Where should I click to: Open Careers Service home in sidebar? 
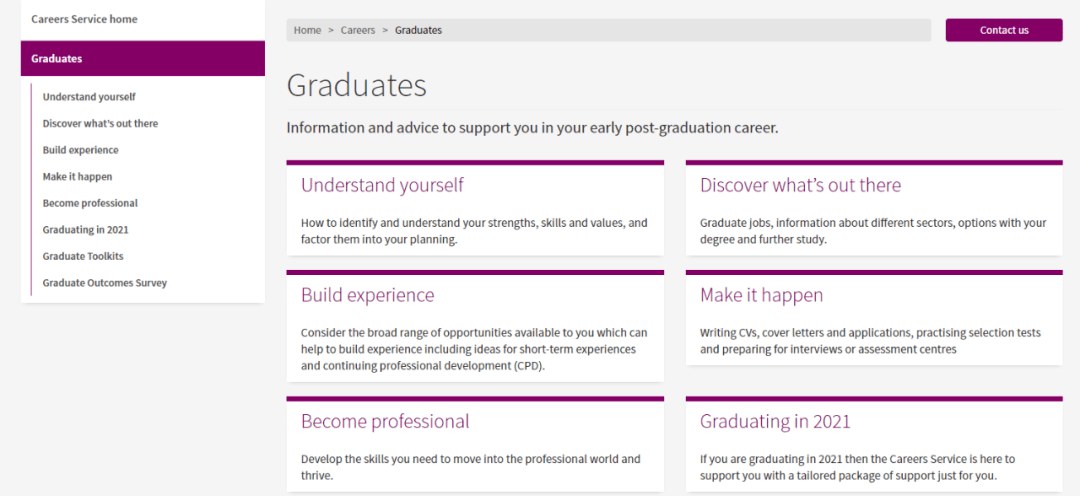[x=84, y=19]
